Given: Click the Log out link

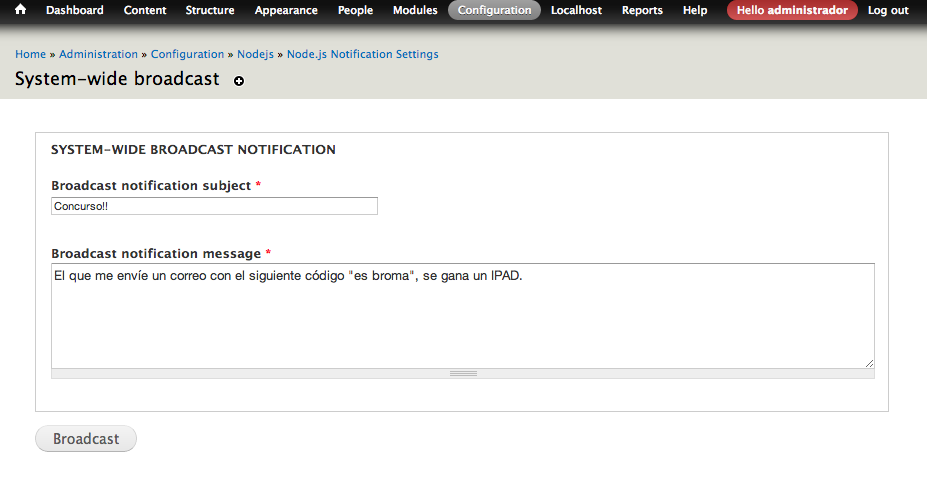Looking at the screenshot, I should pos(888,10).
